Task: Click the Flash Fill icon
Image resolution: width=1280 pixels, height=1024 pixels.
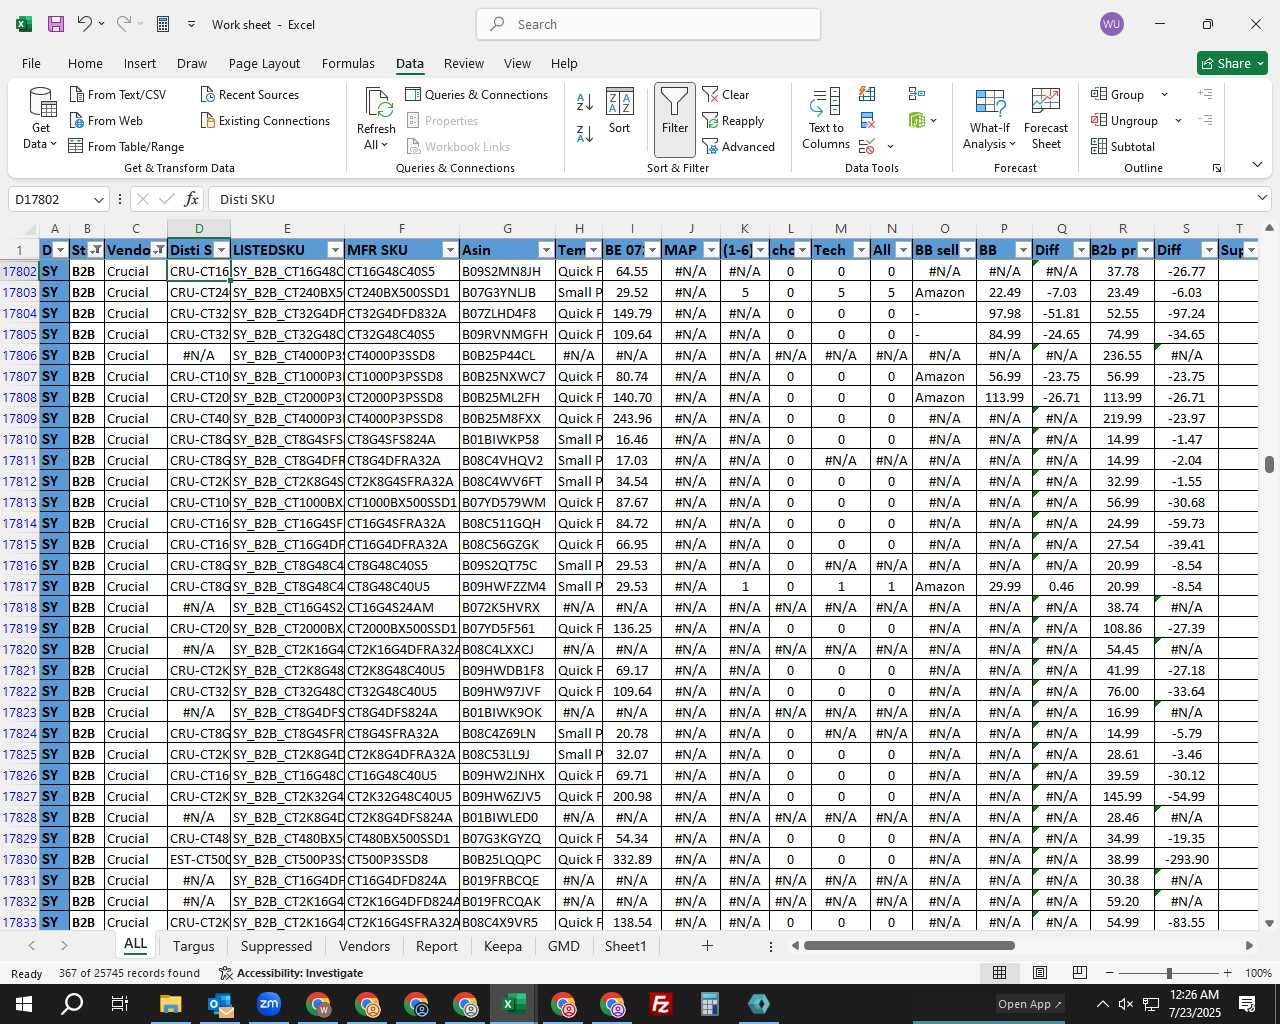Action: (867, 94)
